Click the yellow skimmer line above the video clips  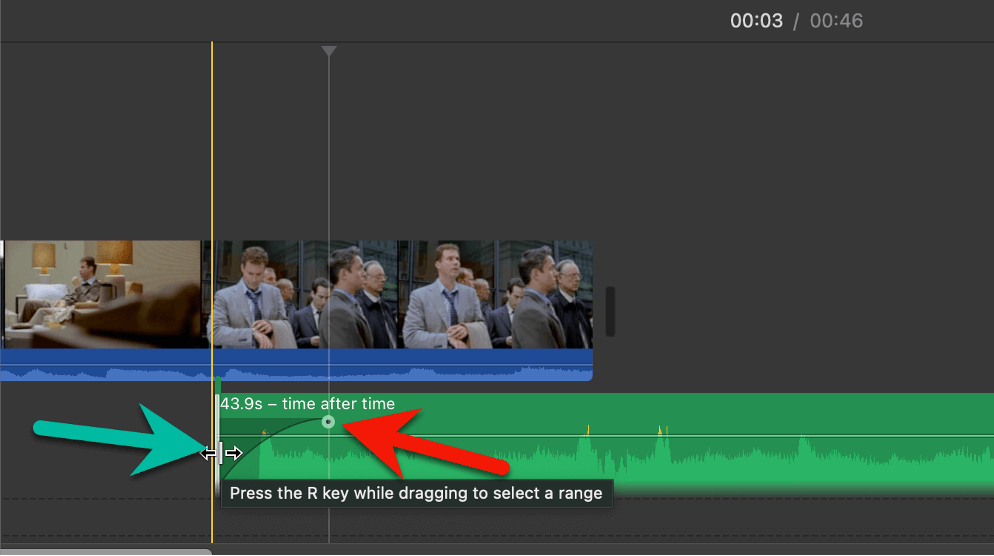click(x=212, y=139)
